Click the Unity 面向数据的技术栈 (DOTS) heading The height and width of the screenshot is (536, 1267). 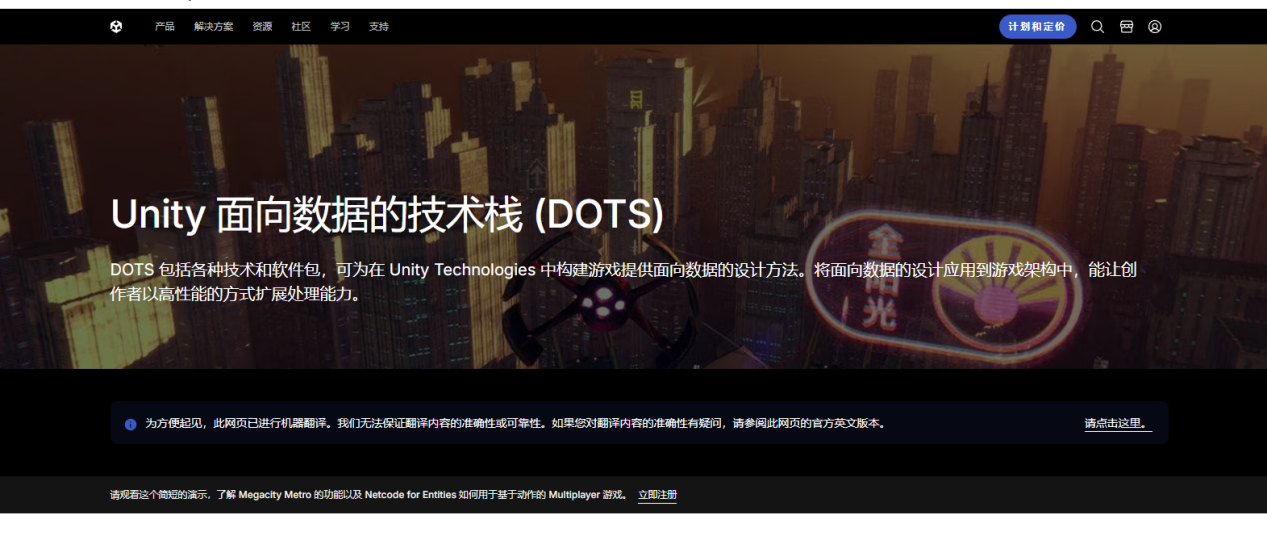tap(387, 214)
